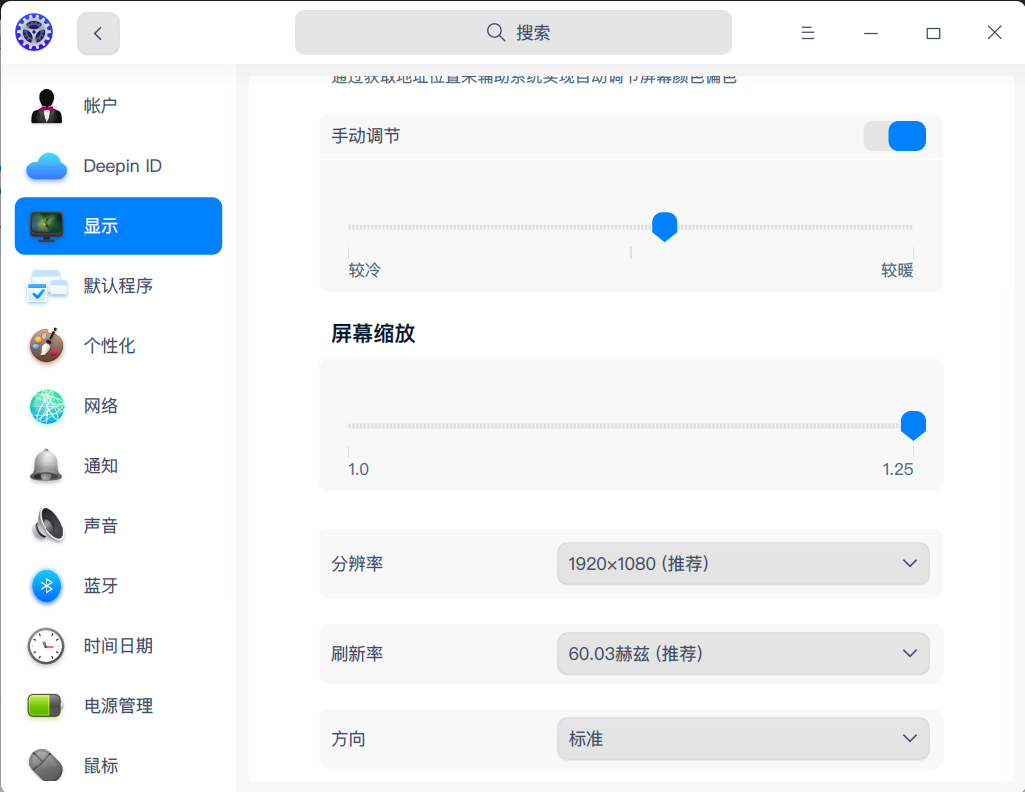Switch to 个性化 personalization settings

(118, 346)
